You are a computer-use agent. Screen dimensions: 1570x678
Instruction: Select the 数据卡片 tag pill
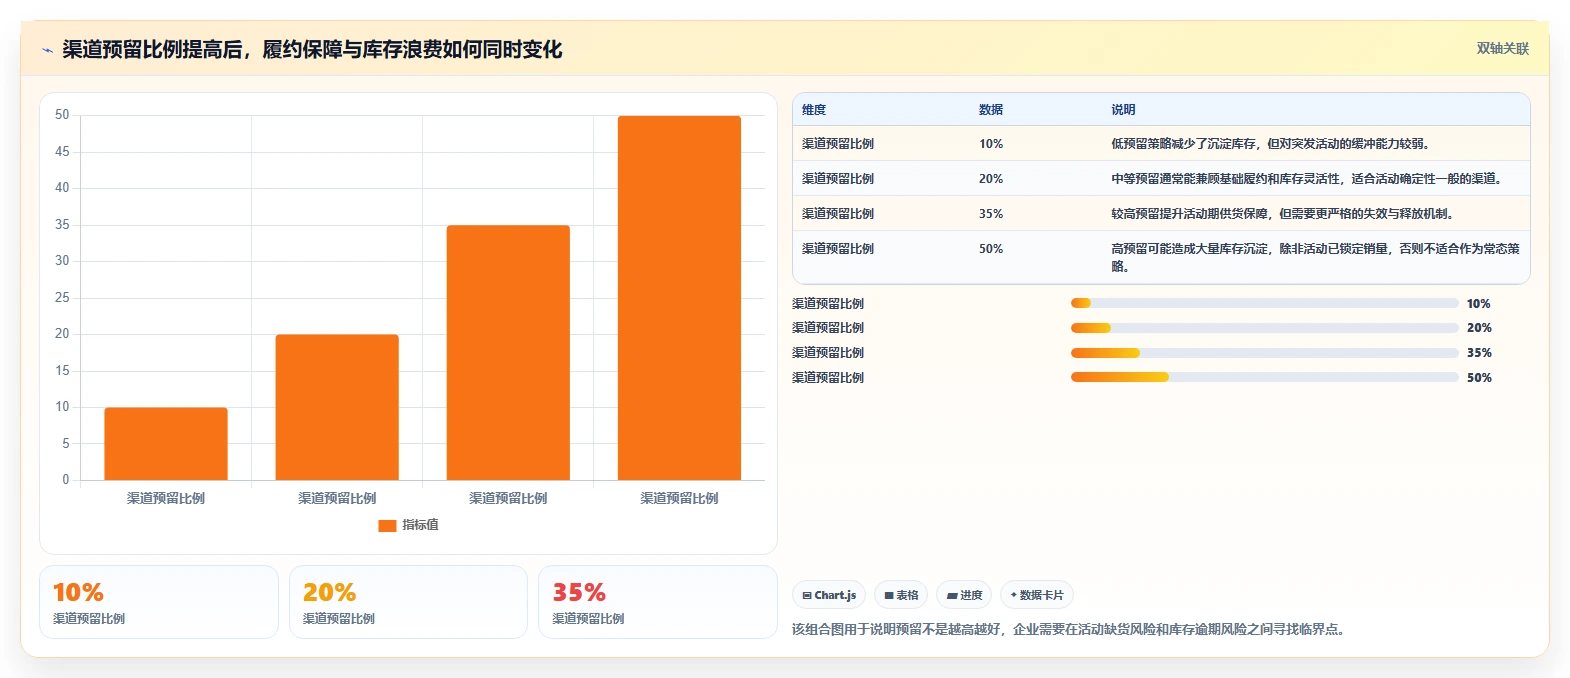point(1037,595)
